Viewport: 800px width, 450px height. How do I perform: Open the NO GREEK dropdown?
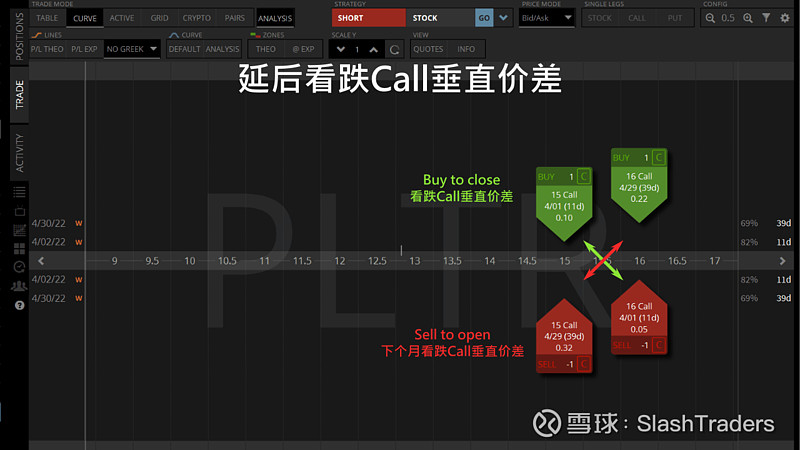point(132,49)
